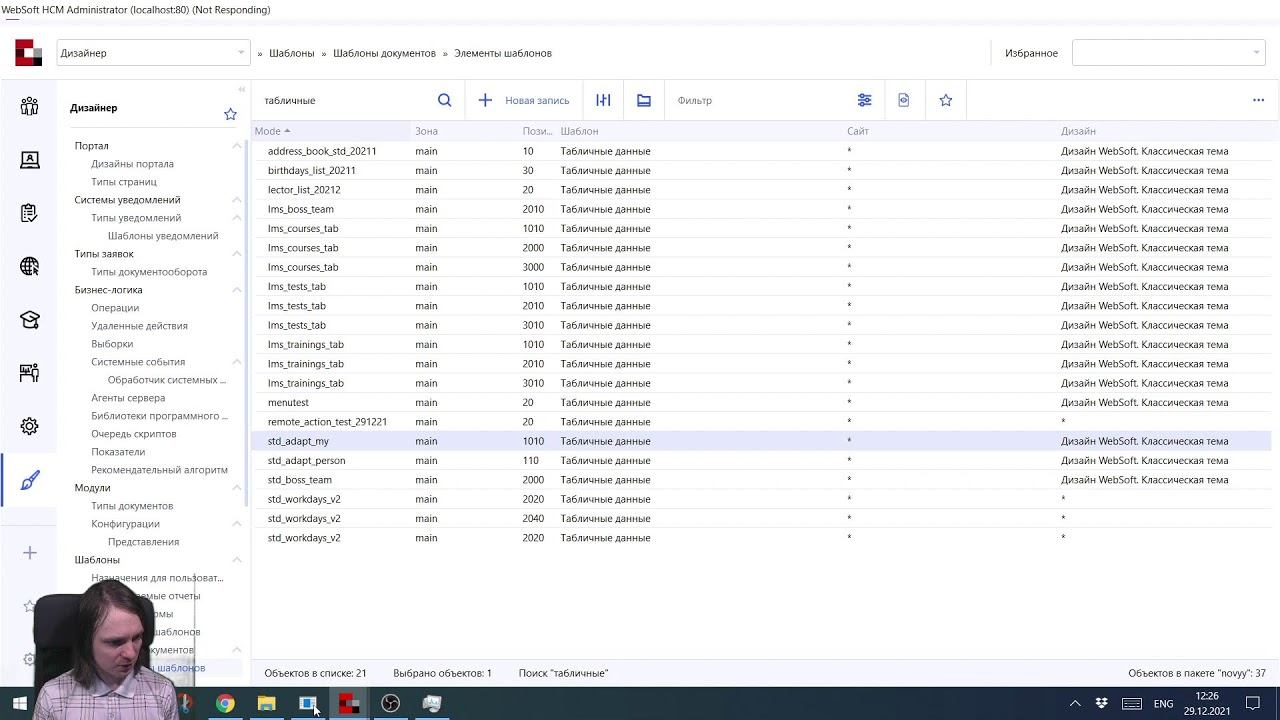
Task: Collapse the Типы заявок tree group
Action: 237,254
